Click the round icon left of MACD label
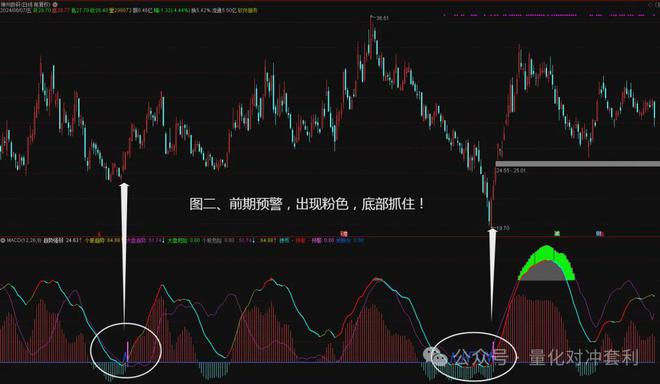 pos(3,241)
